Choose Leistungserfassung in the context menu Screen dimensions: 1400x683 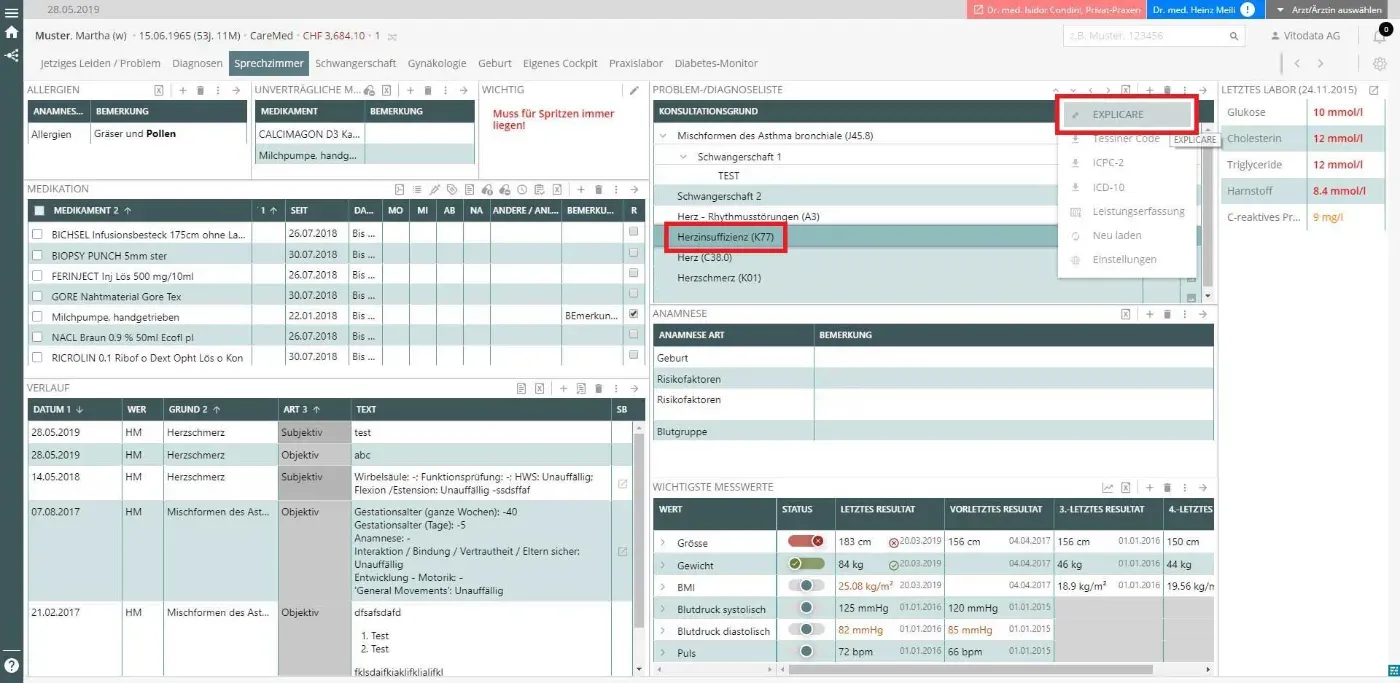coord(1127,211)
